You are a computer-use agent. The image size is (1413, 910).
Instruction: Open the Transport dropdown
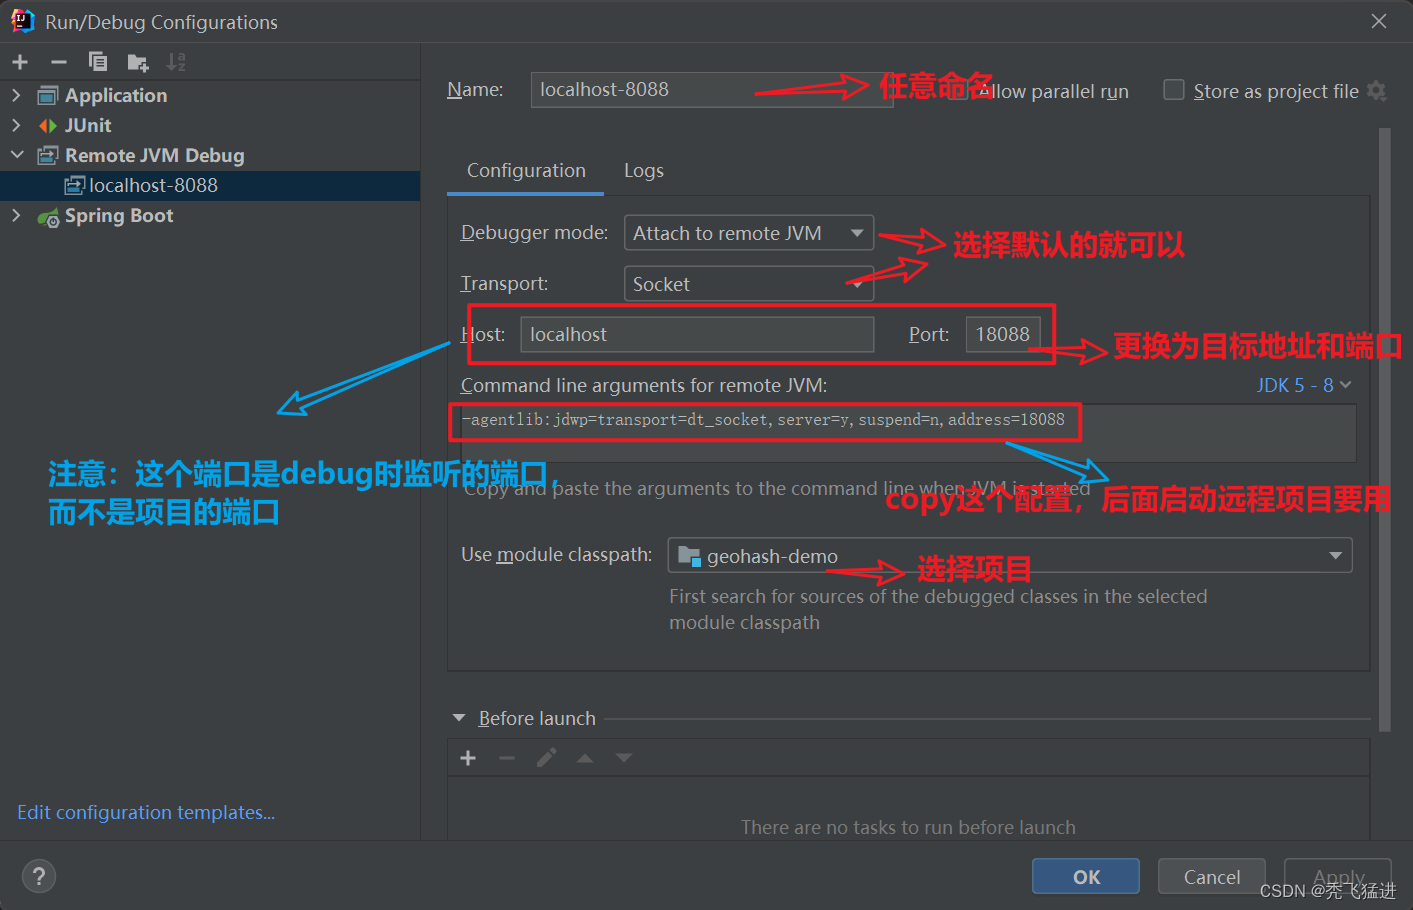click(x=749, y=284)
